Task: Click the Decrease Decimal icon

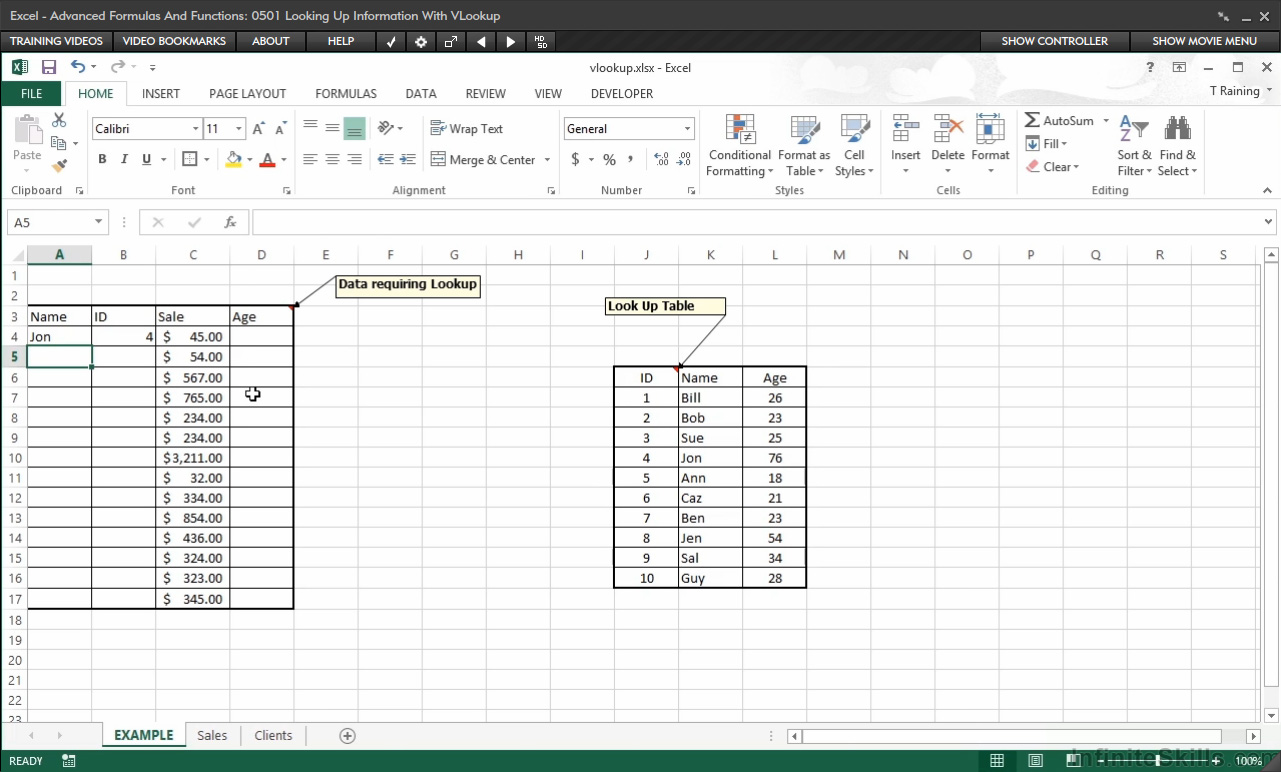Action: pyautogui.click(x=684, y=159)
